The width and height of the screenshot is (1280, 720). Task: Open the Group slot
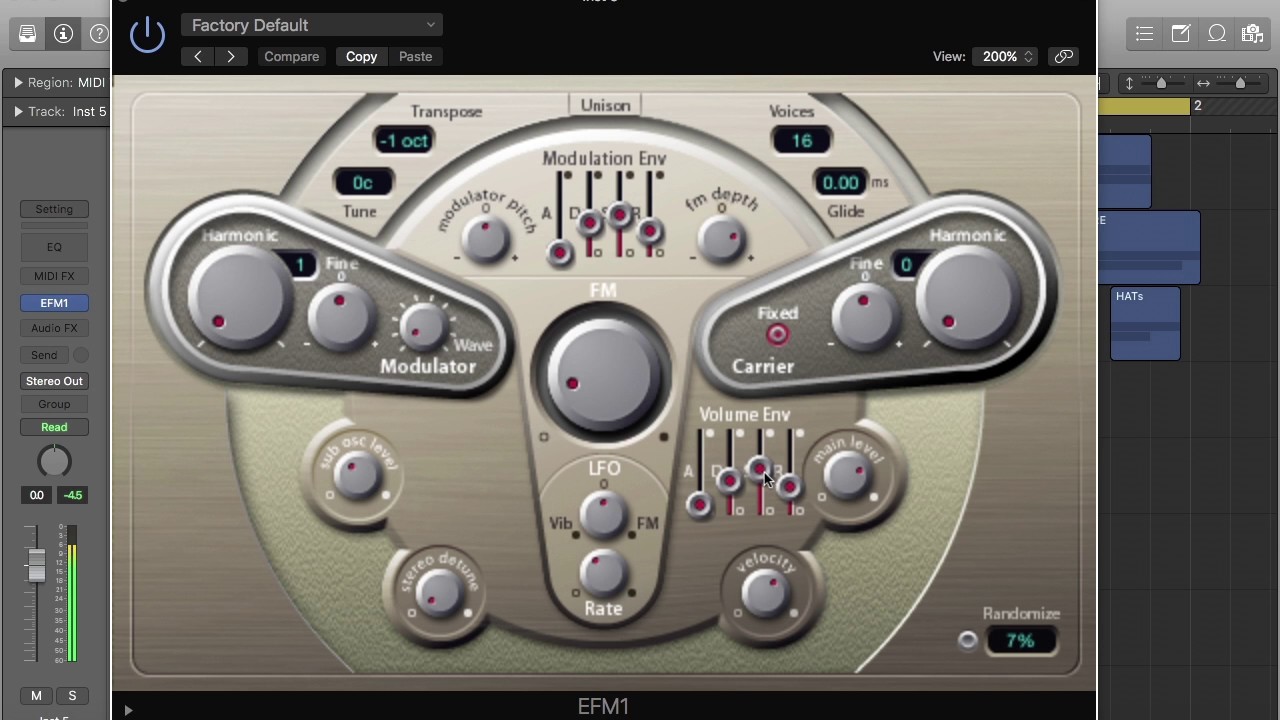pos(54,404)
